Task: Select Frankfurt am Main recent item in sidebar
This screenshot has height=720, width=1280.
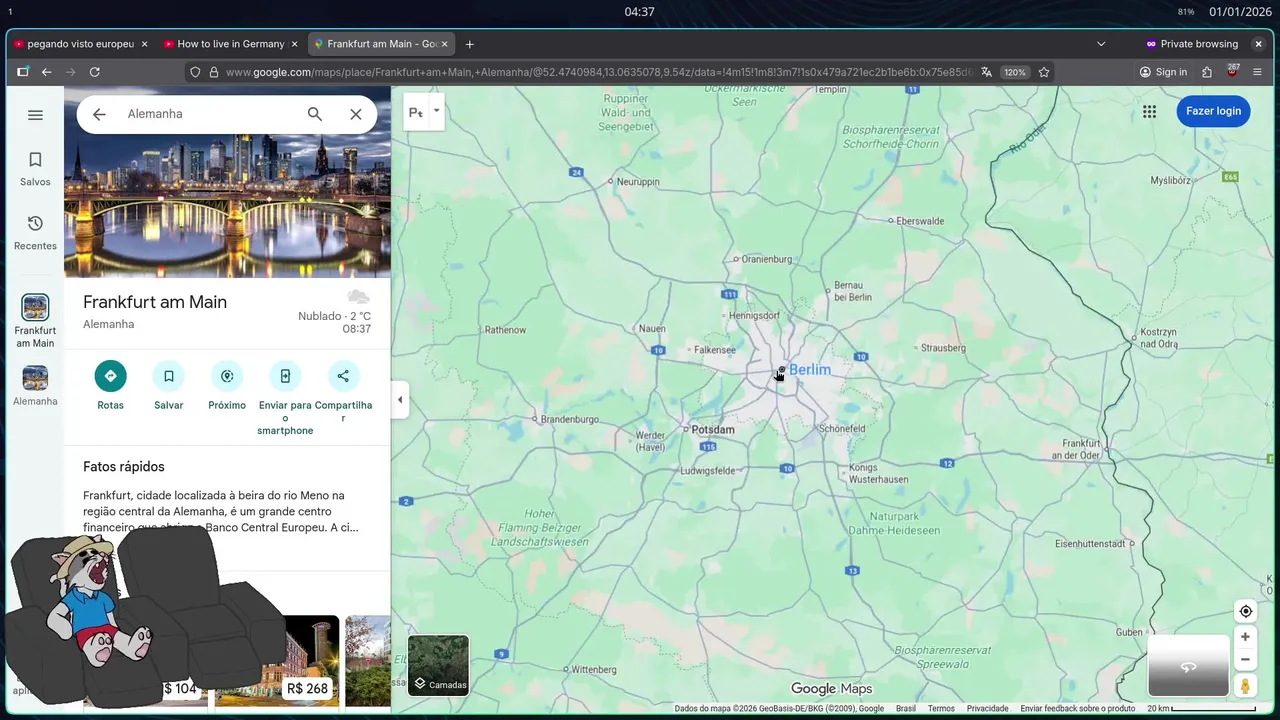Action: [x=35, y=321]
